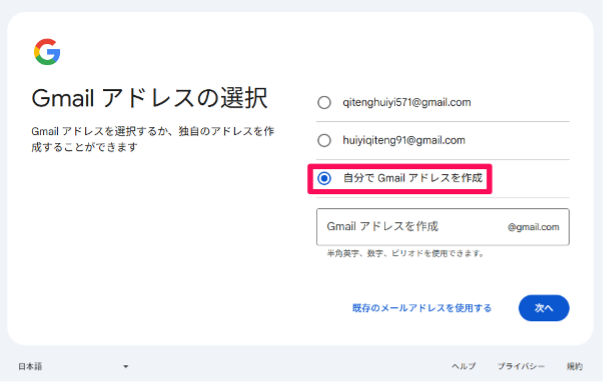Click the 次へ button
This screenshot has width=604, height=382.
coord(544,308)
